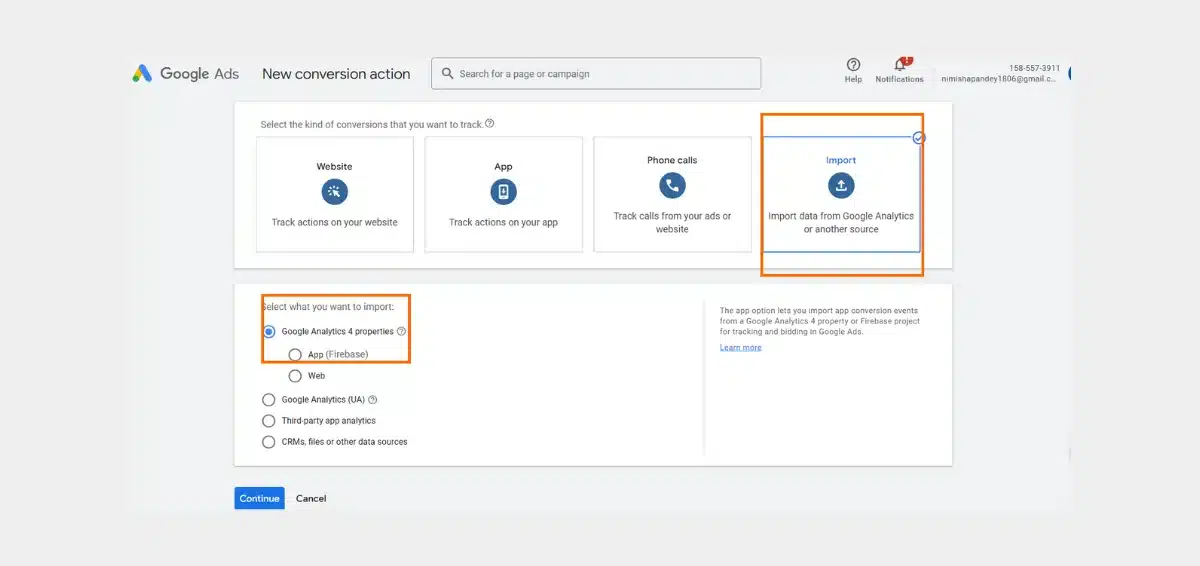Click the New conversion action title
Screen dimensions: 1200x566
pyautogui.click(x=336, y=73)
